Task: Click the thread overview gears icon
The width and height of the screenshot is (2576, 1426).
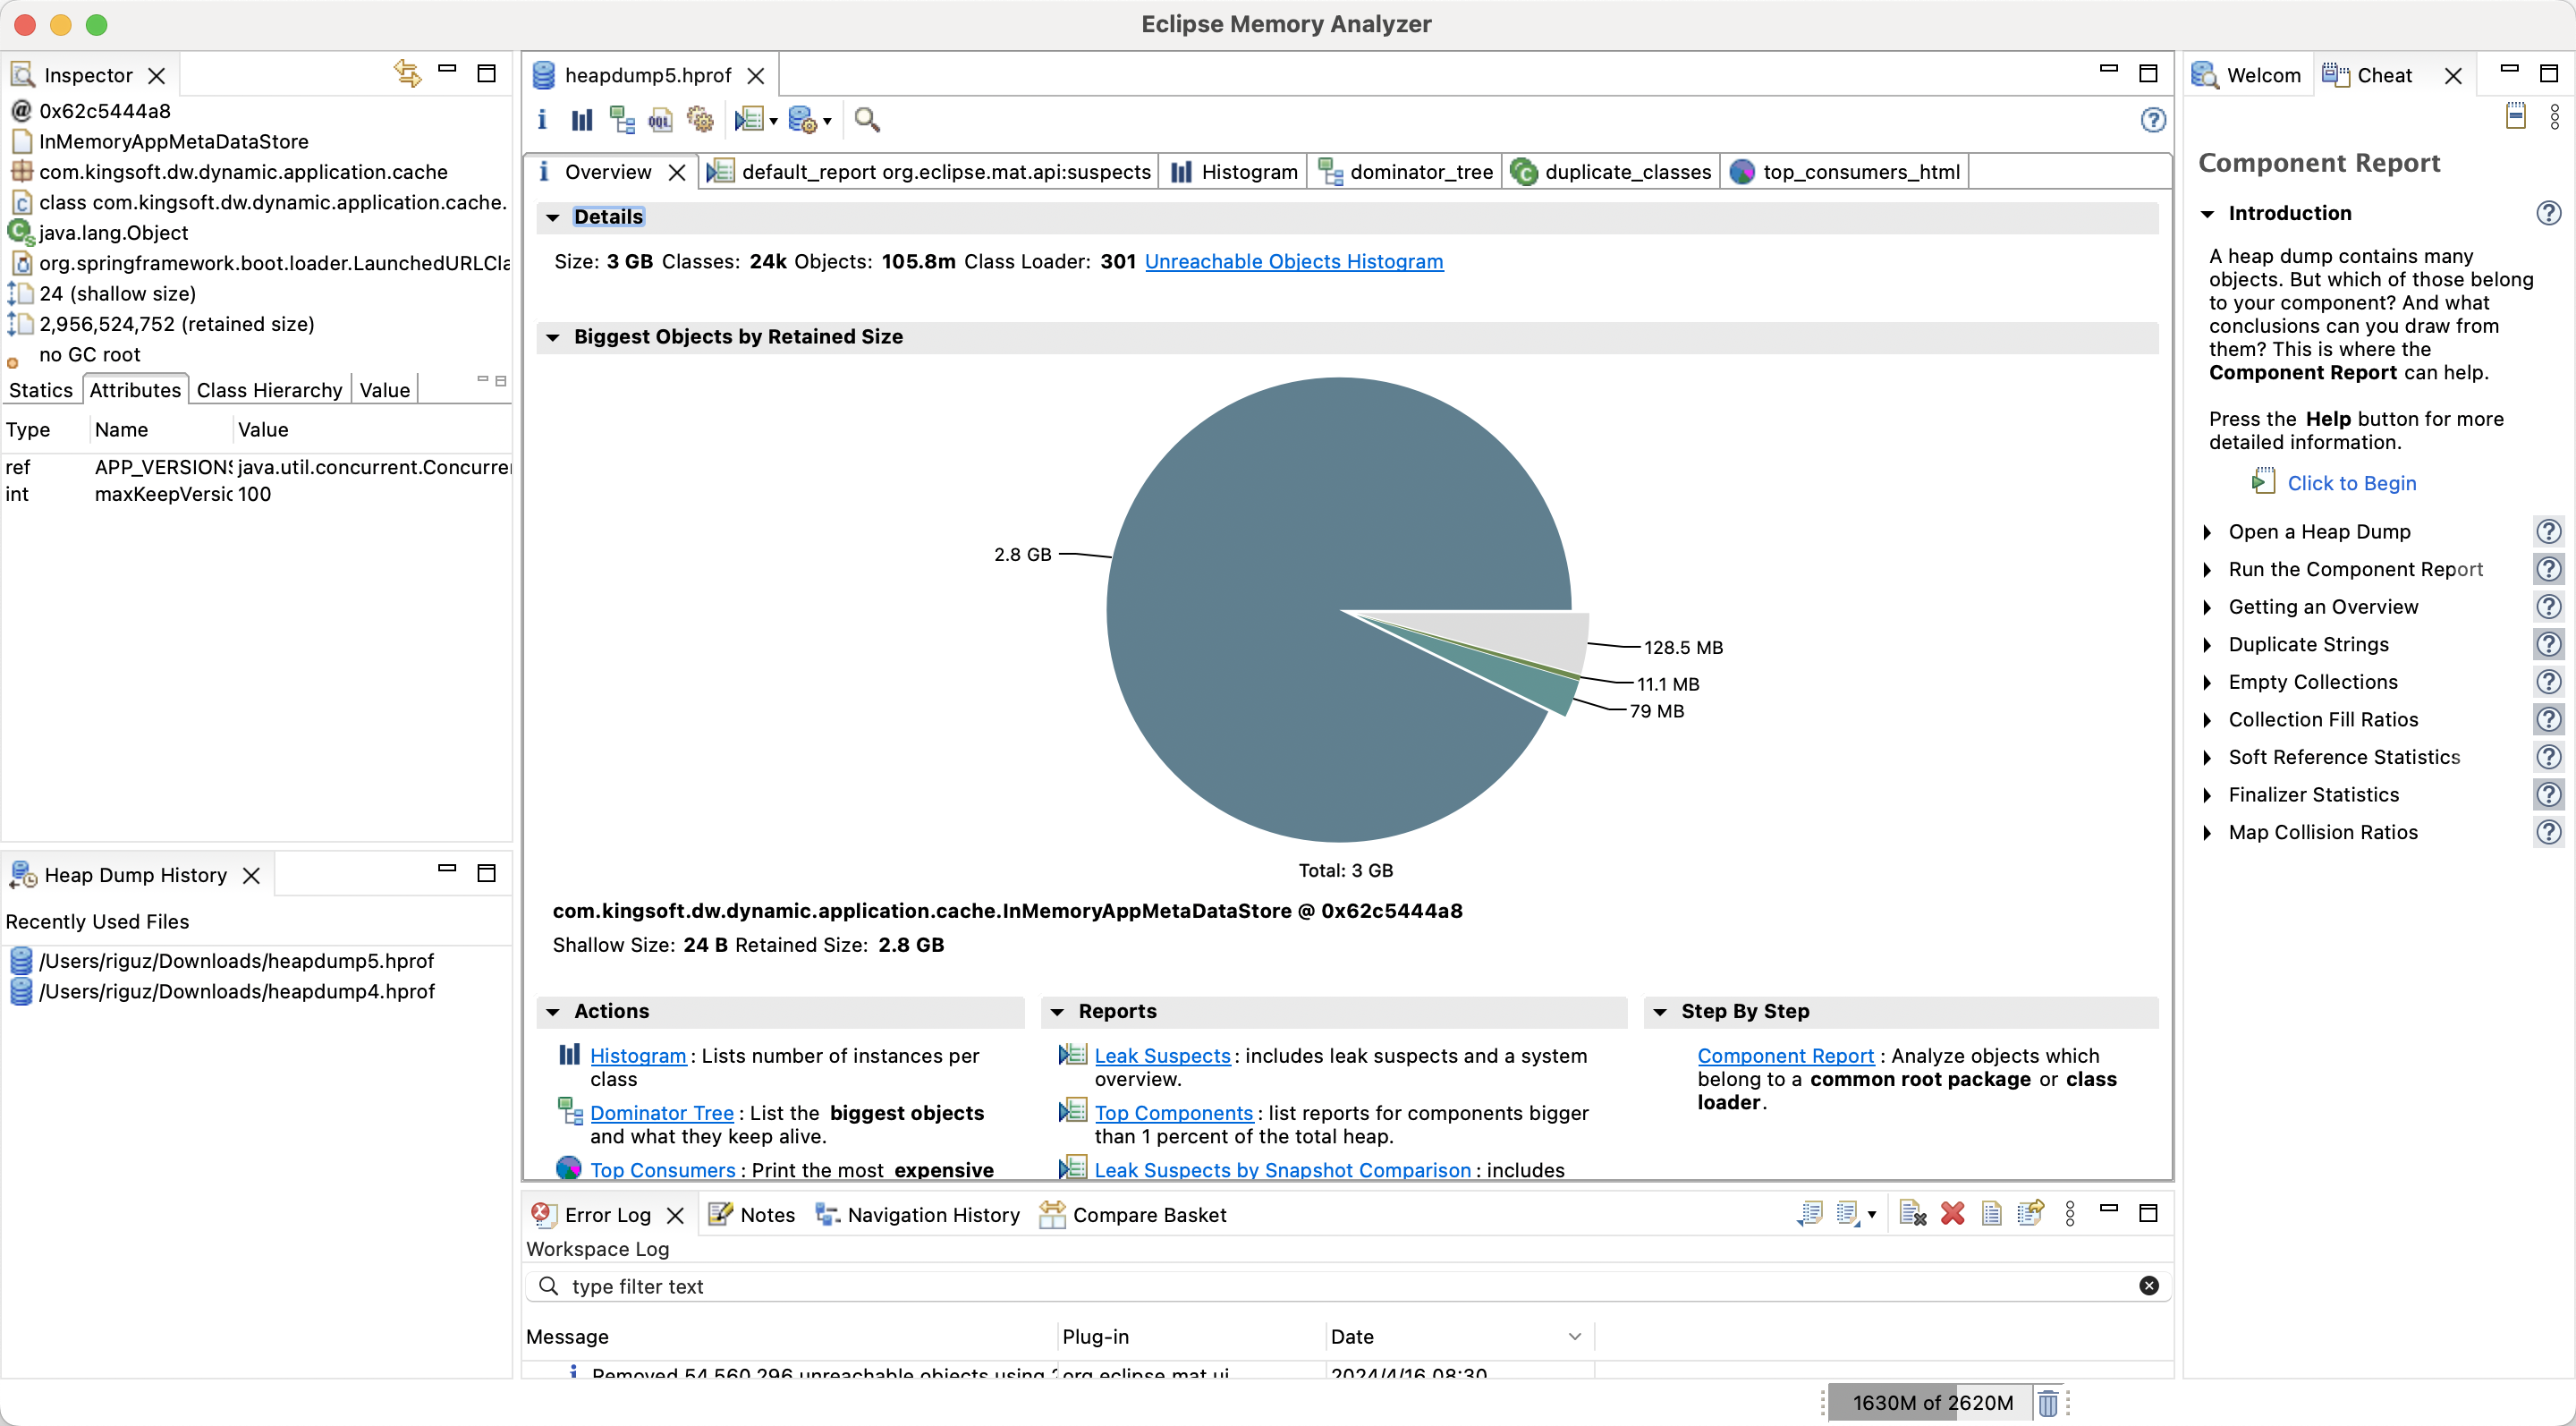Action: click(700, 121)
